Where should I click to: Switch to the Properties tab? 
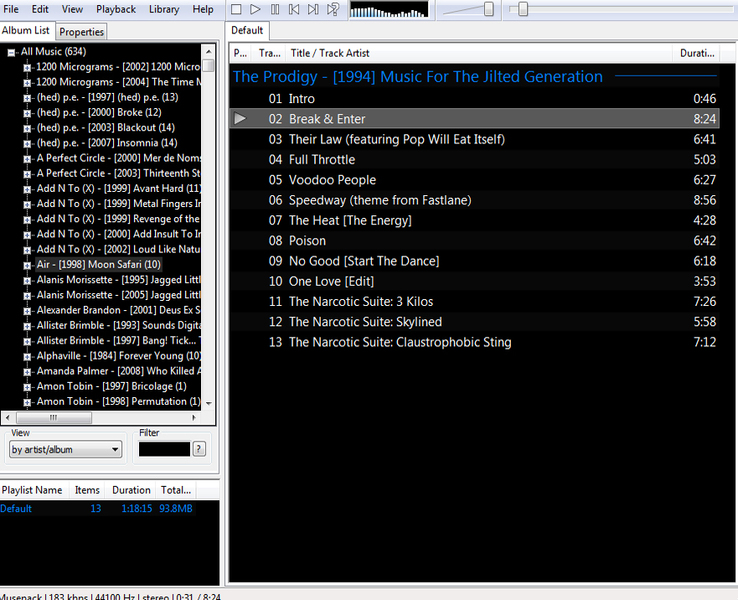[x=81, y=32]
